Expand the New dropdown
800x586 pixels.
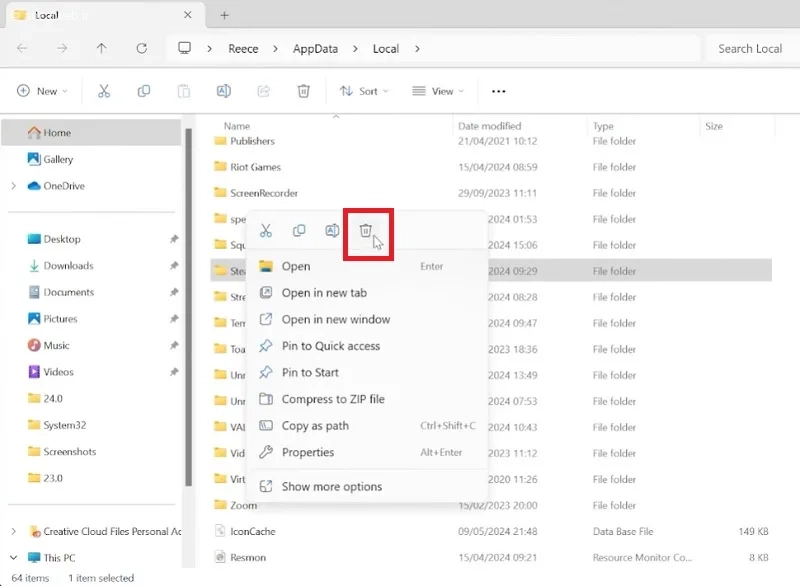pos(42,91)
